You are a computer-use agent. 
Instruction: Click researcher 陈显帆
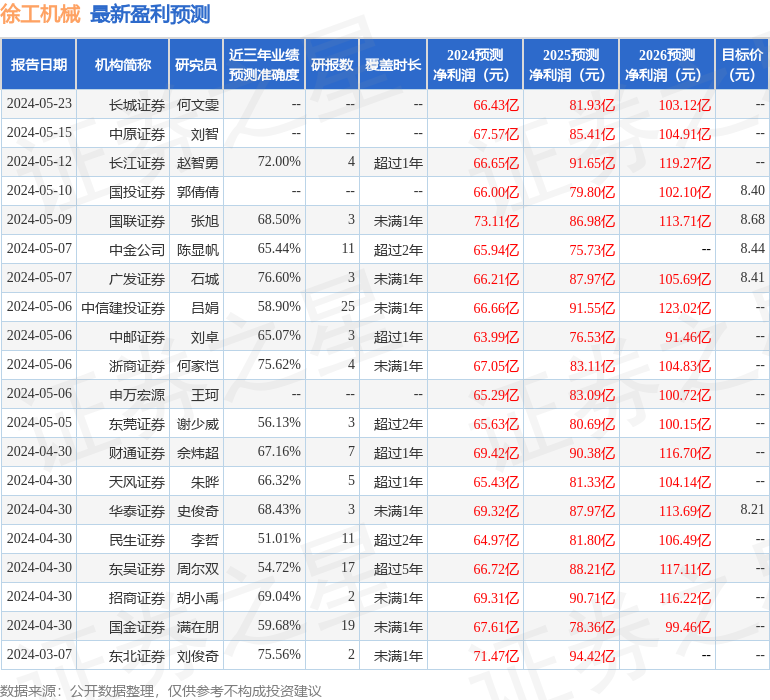(197, 250)
